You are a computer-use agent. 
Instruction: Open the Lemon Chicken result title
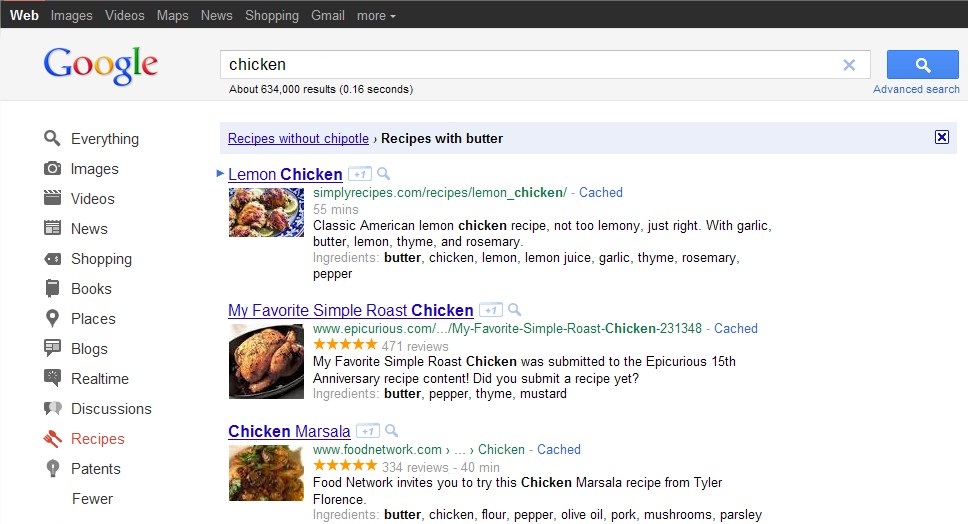pyautogui.click(x=285, y=174)
